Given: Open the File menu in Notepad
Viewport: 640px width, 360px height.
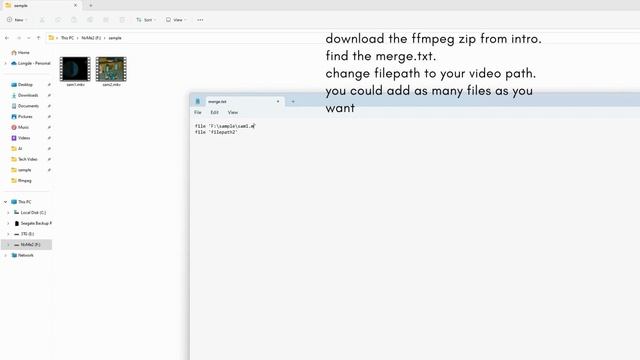Looking at the screenshot, I should point(198,112).
